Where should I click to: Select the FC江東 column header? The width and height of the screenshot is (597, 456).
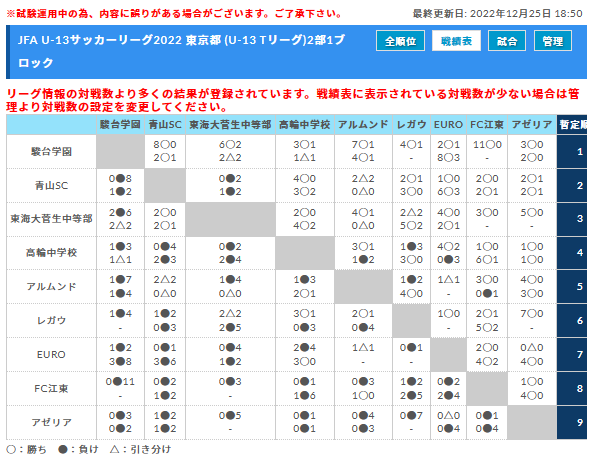click(487, 124)
